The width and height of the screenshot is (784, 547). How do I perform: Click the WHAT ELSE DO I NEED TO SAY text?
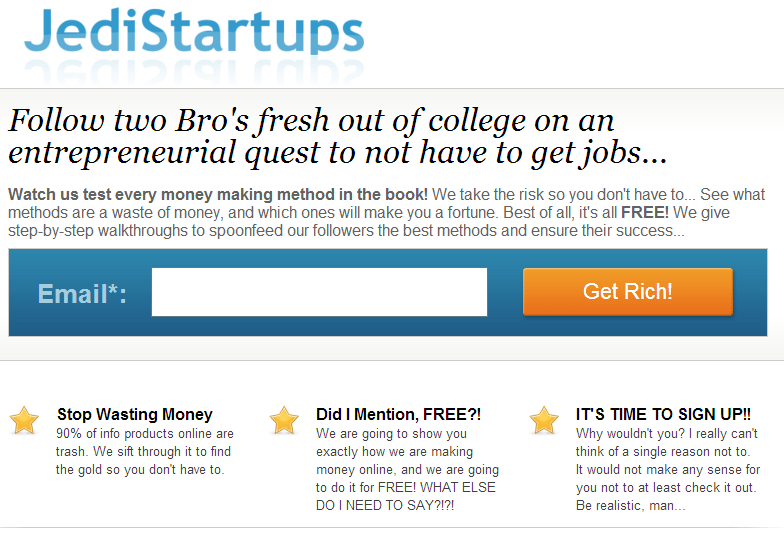[406, 496]
